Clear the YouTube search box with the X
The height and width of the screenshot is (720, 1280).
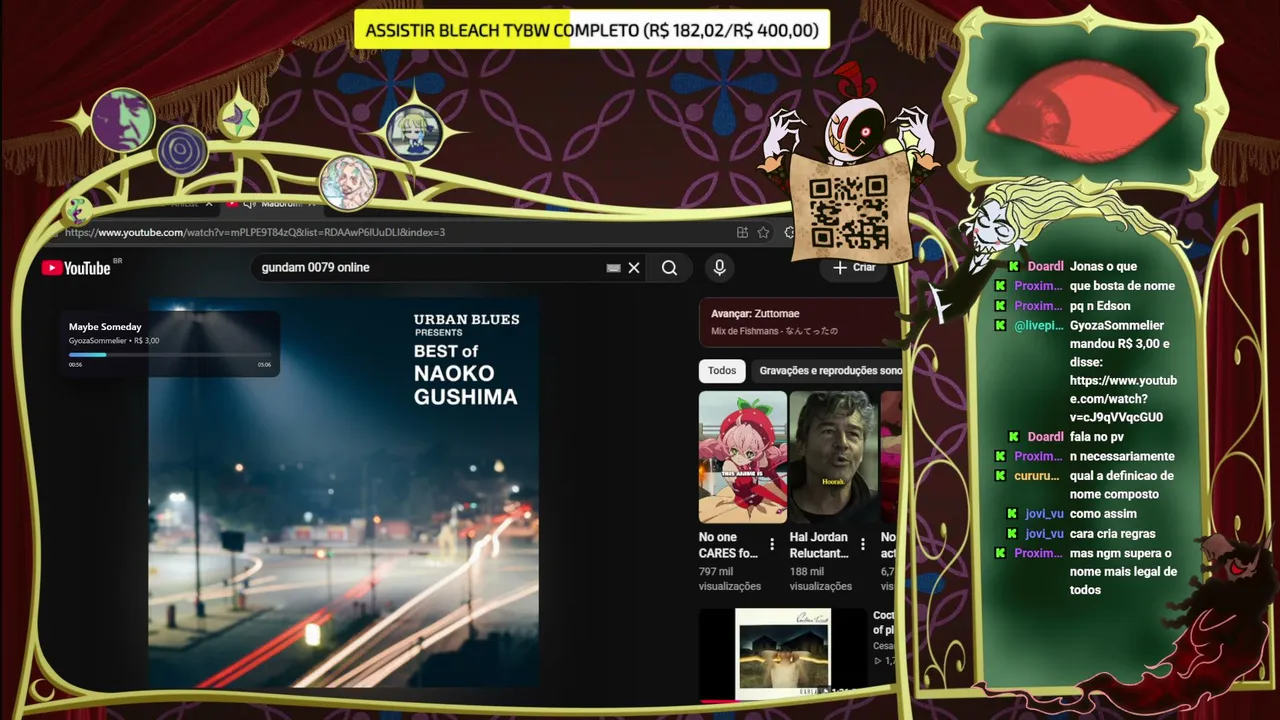point(634,267)
